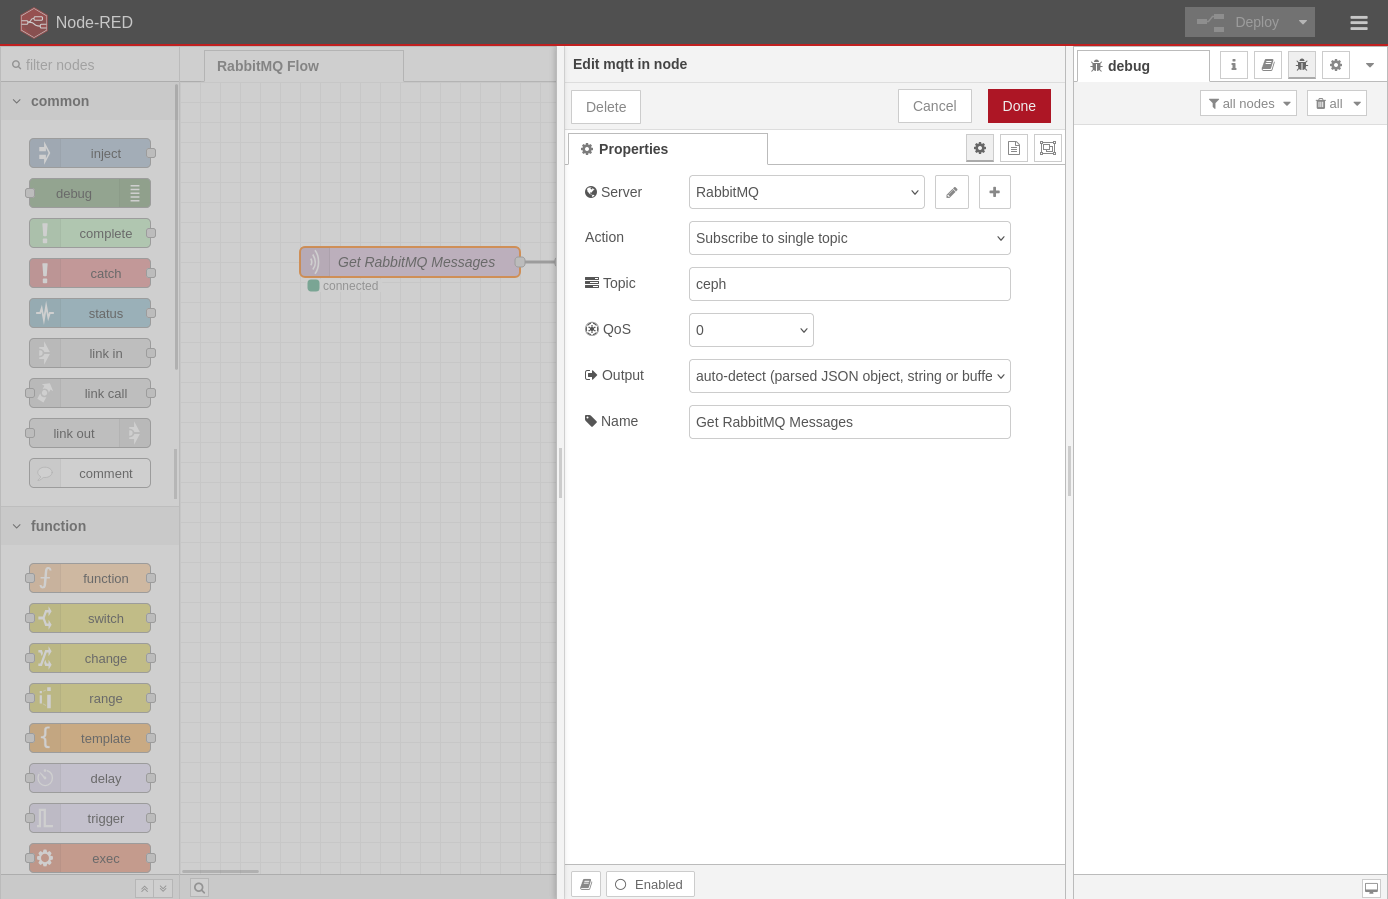Switch to the RabbitMQ Flow tab
1388x899 pixels.
[268, 66]
